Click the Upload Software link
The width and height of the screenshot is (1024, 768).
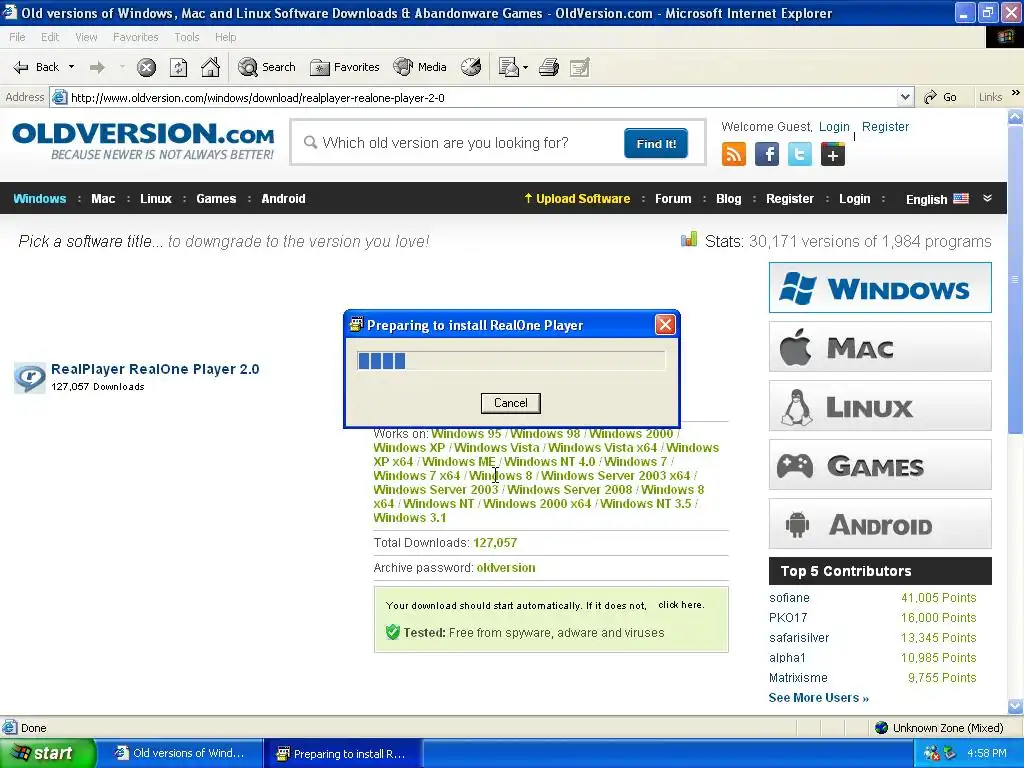(x=577, y=199)
